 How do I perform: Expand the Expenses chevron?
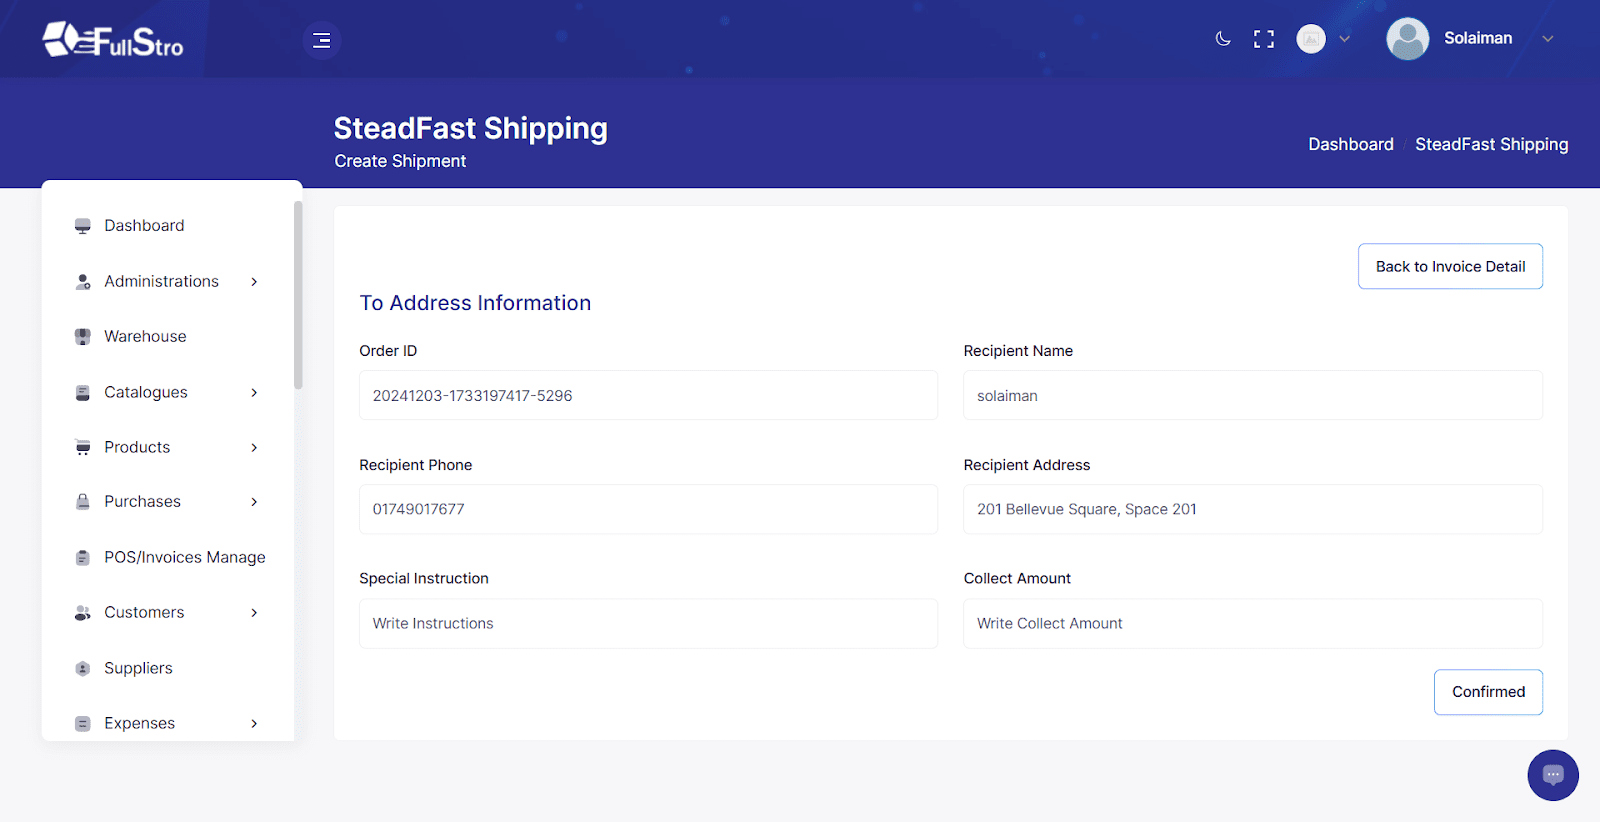[x=254, y=723]
